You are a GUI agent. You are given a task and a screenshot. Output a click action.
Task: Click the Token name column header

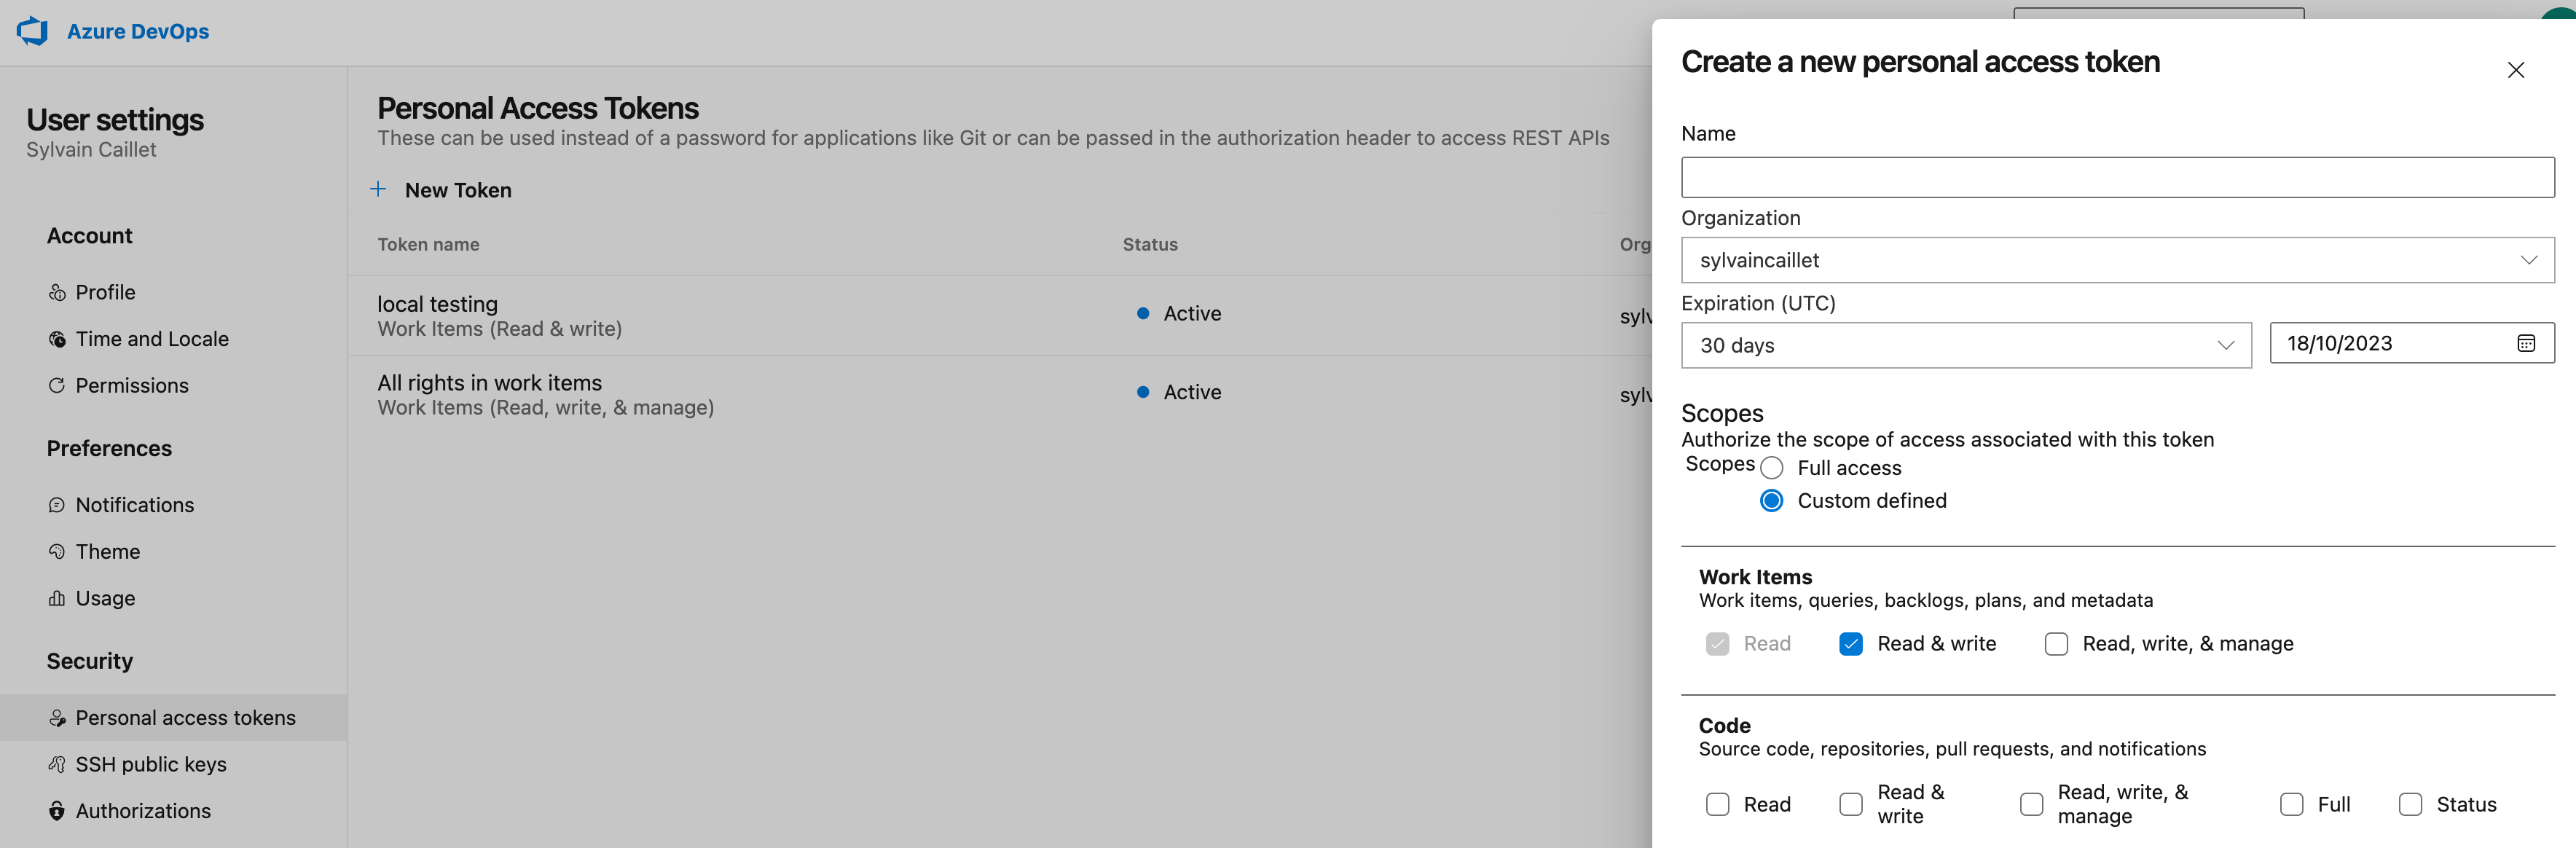click(428, 245)
